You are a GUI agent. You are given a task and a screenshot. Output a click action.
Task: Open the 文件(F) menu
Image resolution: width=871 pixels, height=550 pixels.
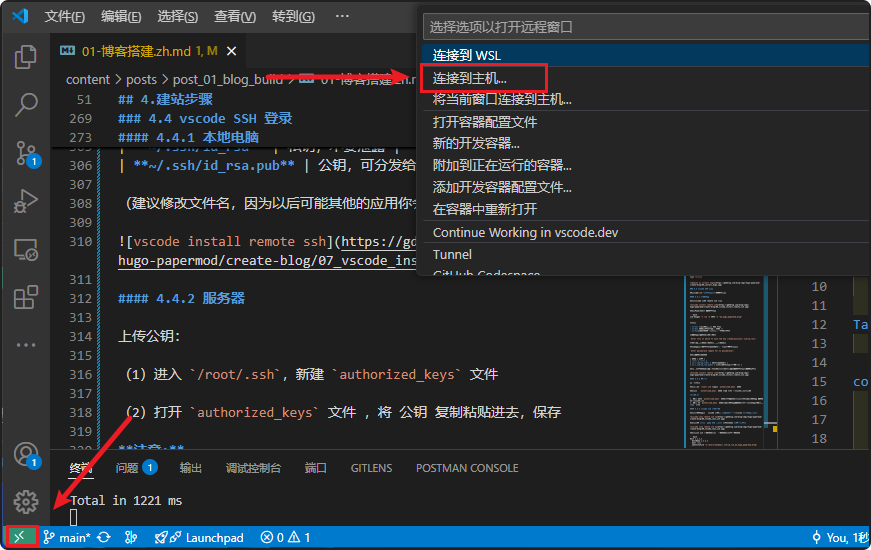[65, 17]
